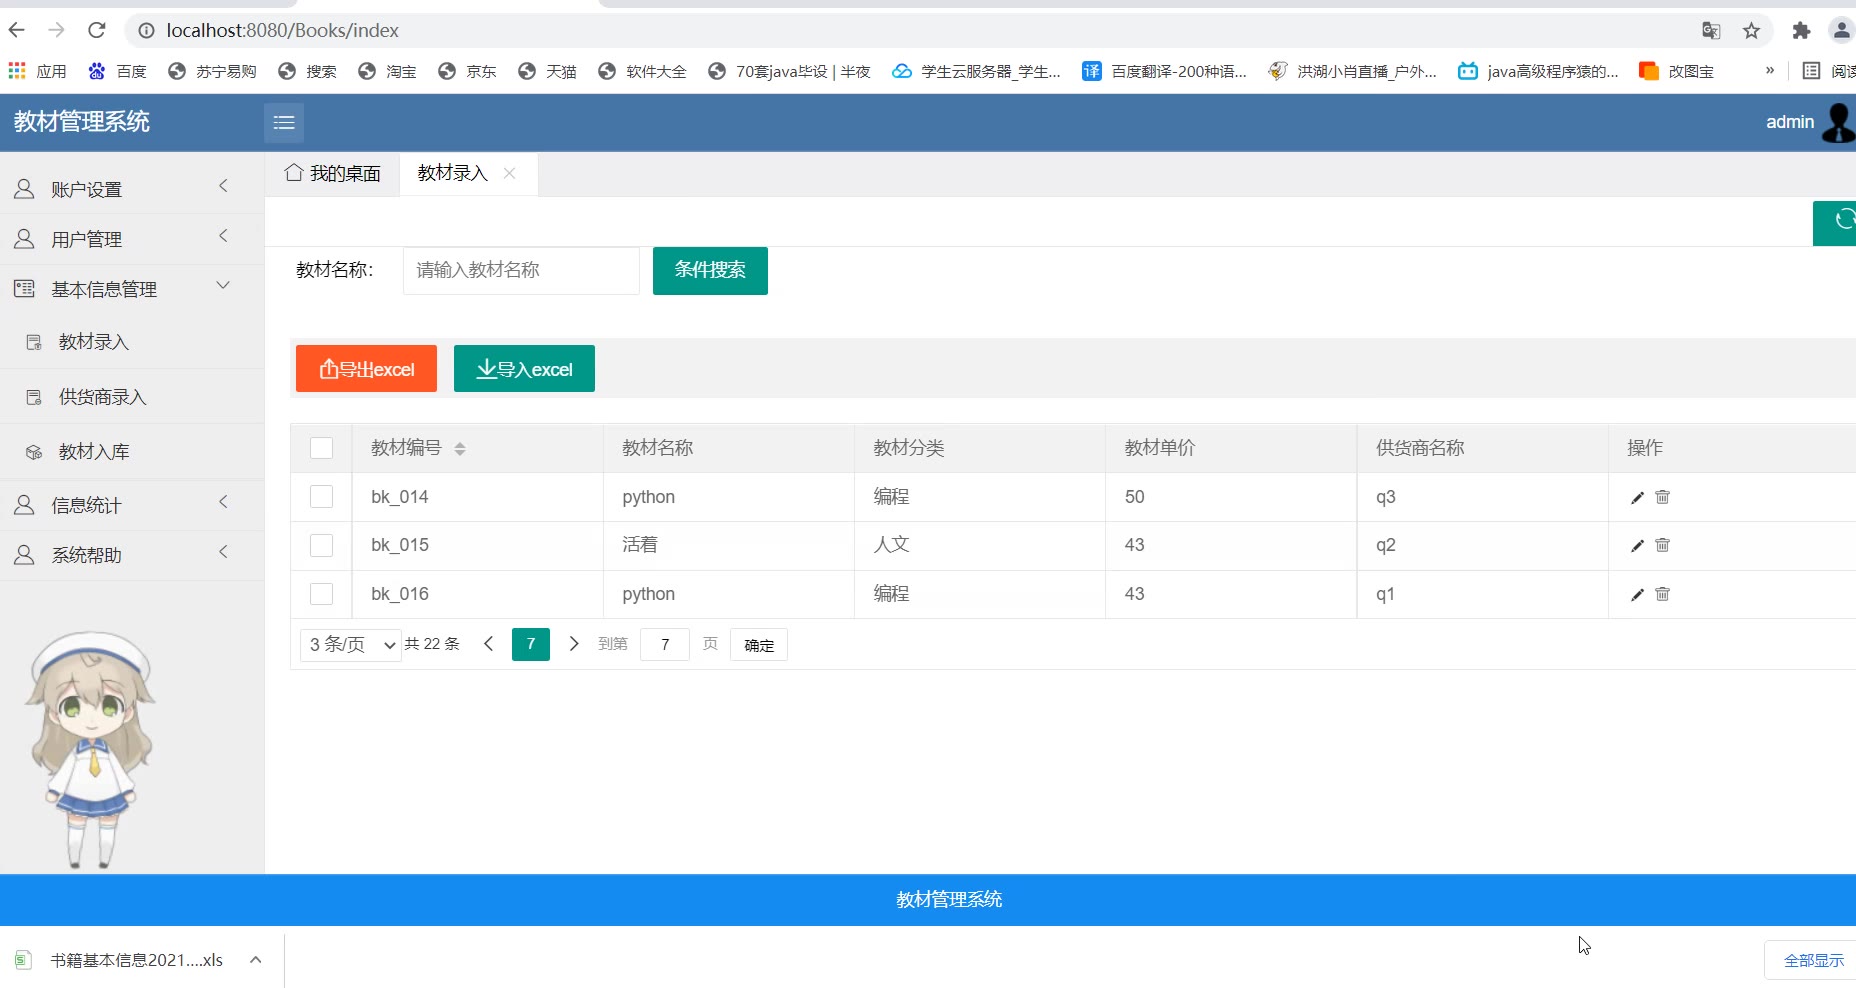Collapse the 基本信息管理 sidebar menu
Screen dimensions: 1856x988
point(132,289)
